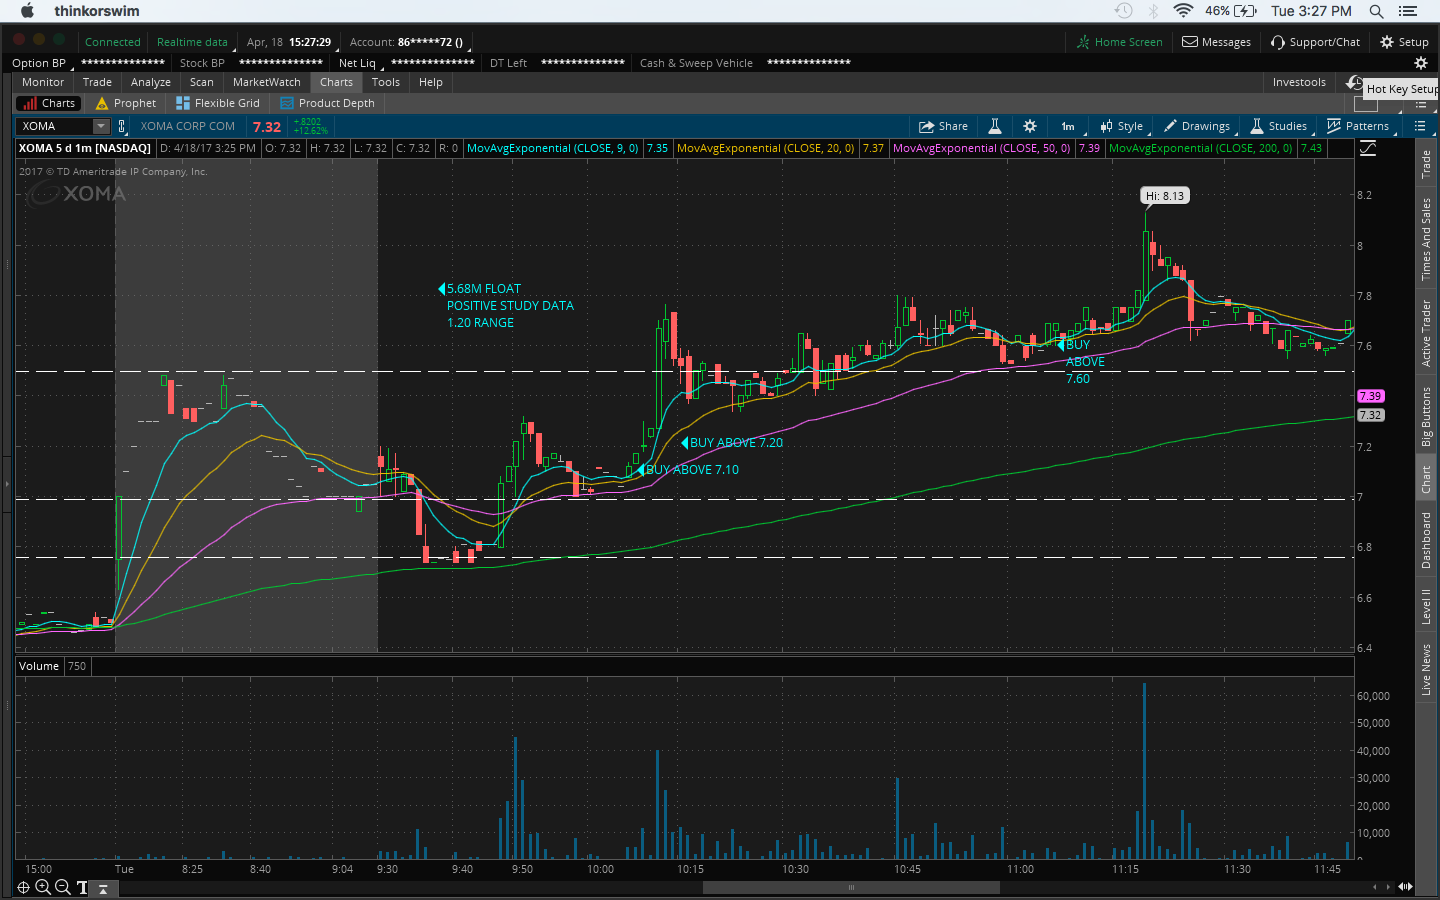Open the 1m timeframe dropdown

coord(1068,126)
